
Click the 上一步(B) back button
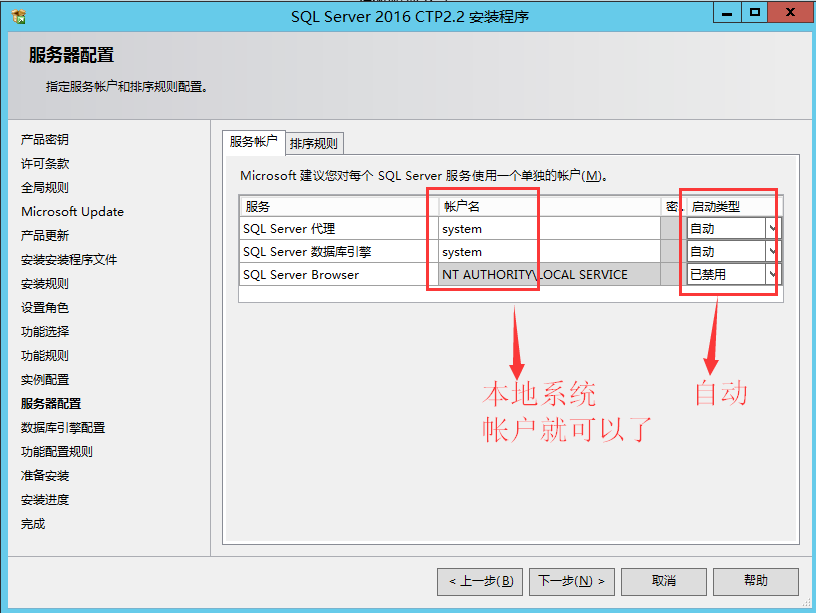[x=480, y=581]
